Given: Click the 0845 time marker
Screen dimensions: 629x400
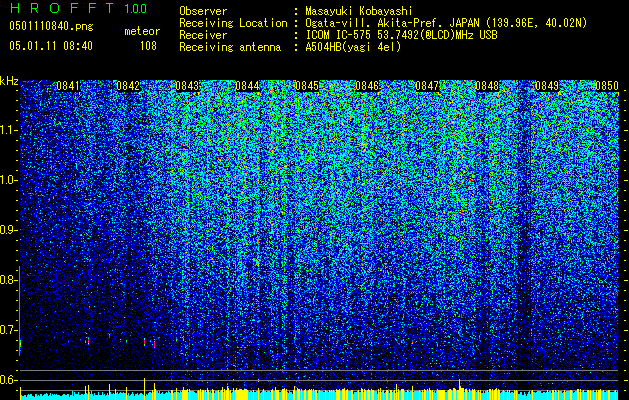Looking at the screenshot, I should pos(307,86).
